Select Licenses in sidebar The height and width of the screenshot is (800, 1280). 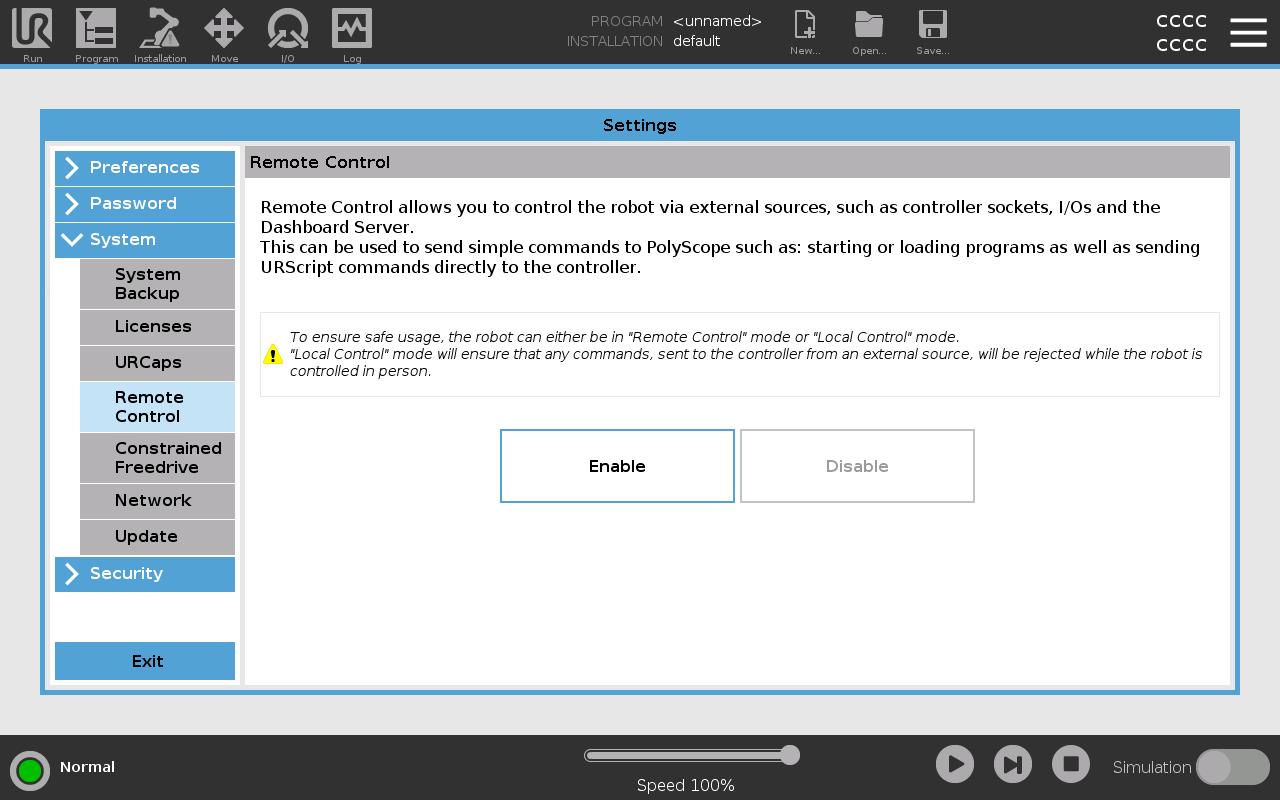[x=157, y=327]
